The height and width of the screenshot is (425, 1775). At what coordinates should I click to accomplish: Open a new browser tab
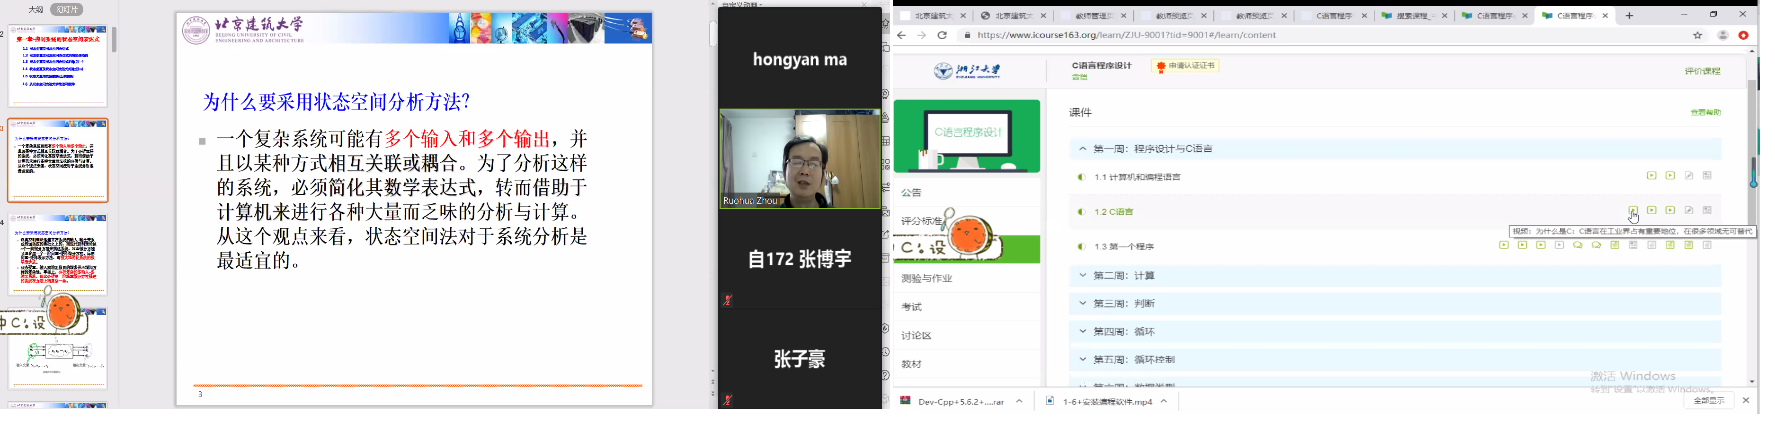click(x=1629, y=15)
